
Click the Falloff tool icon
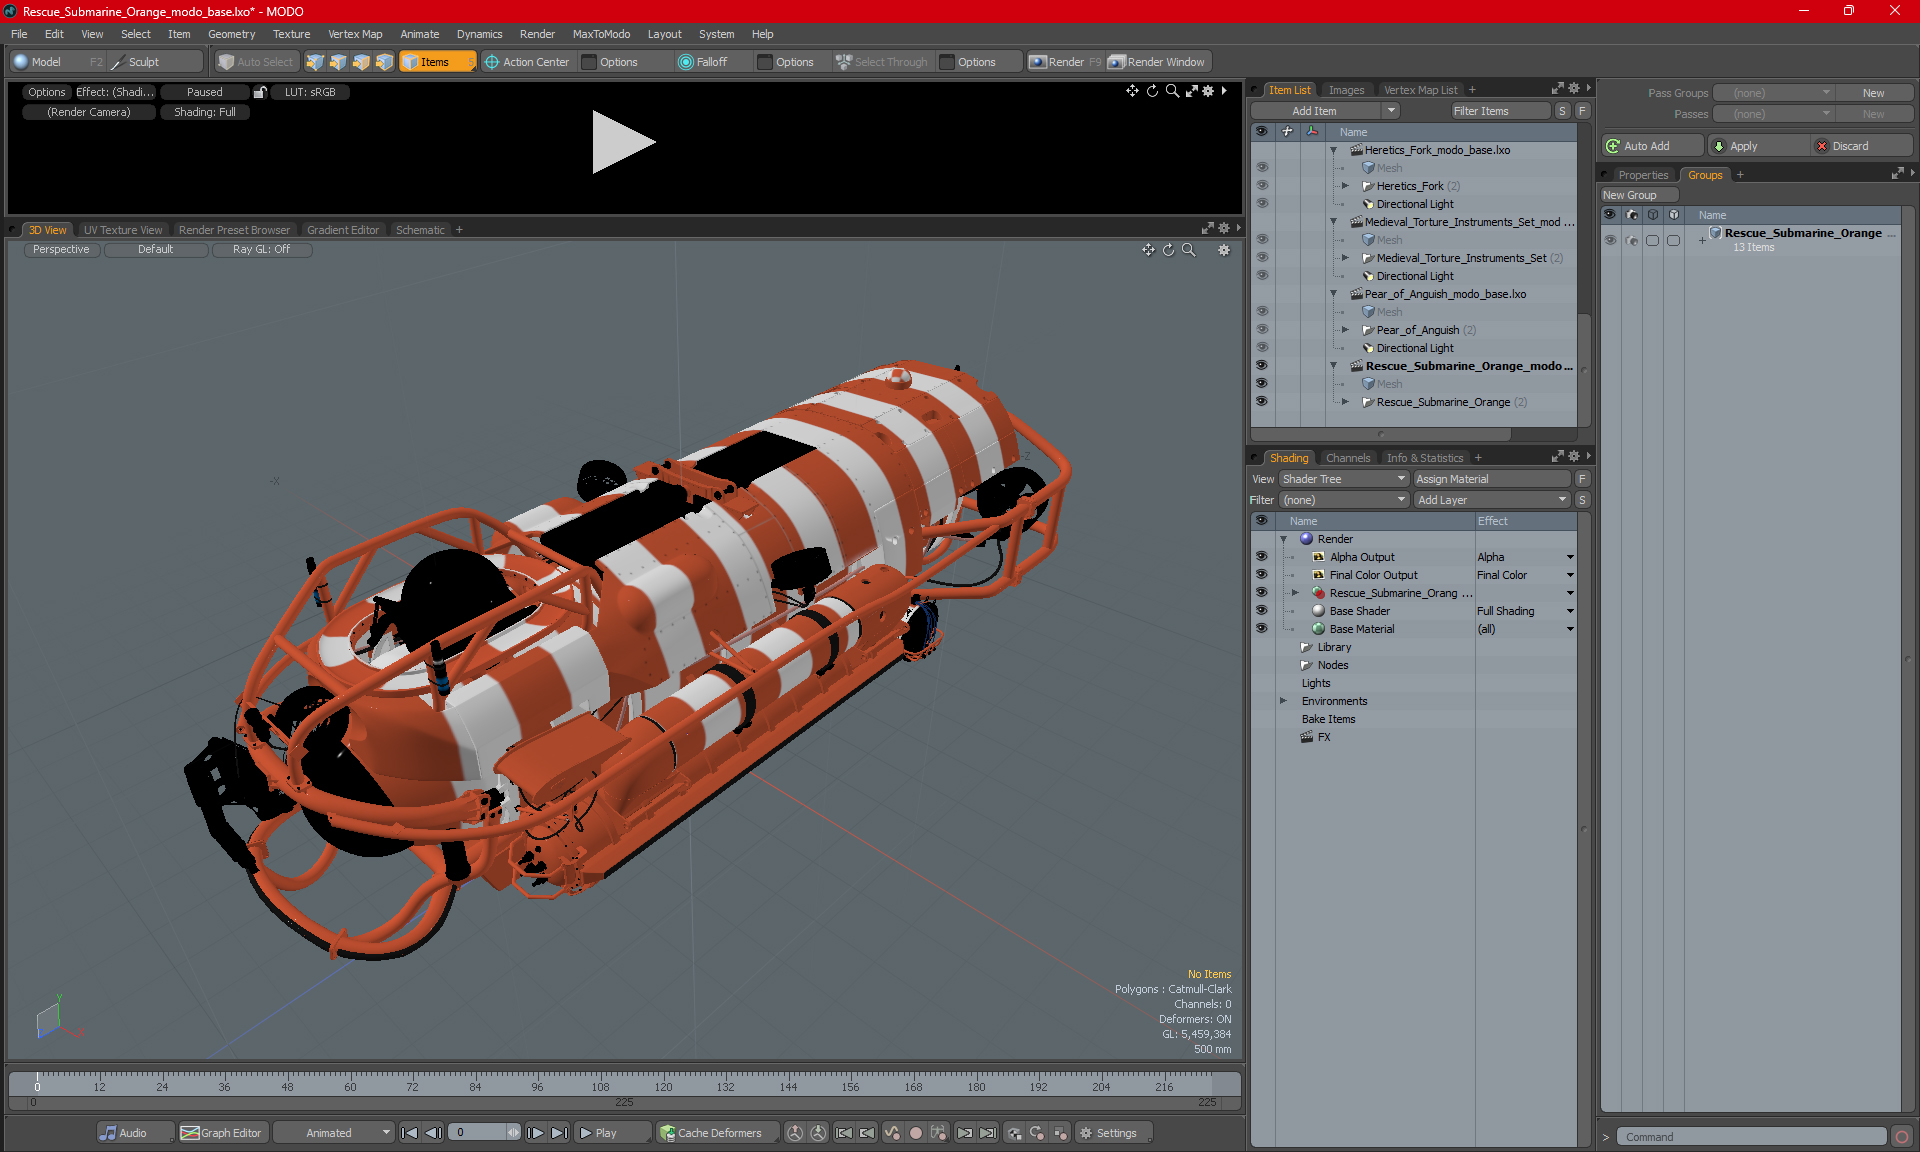[x=684, y=60]
